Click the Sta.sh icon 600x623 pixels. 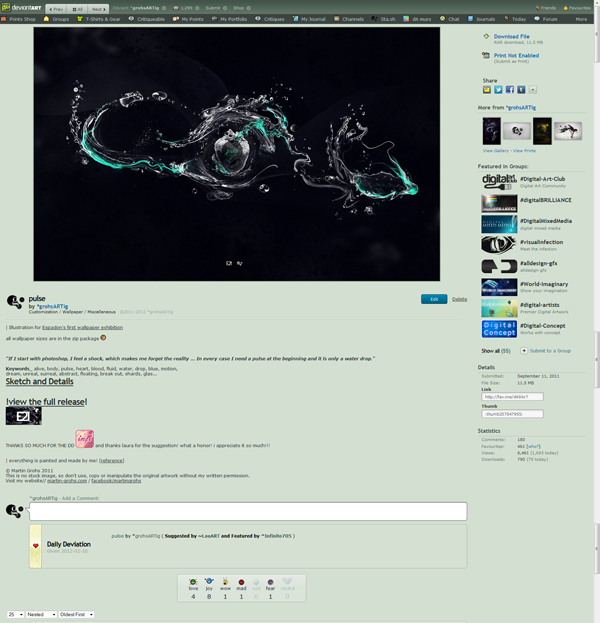coord(374,19)
